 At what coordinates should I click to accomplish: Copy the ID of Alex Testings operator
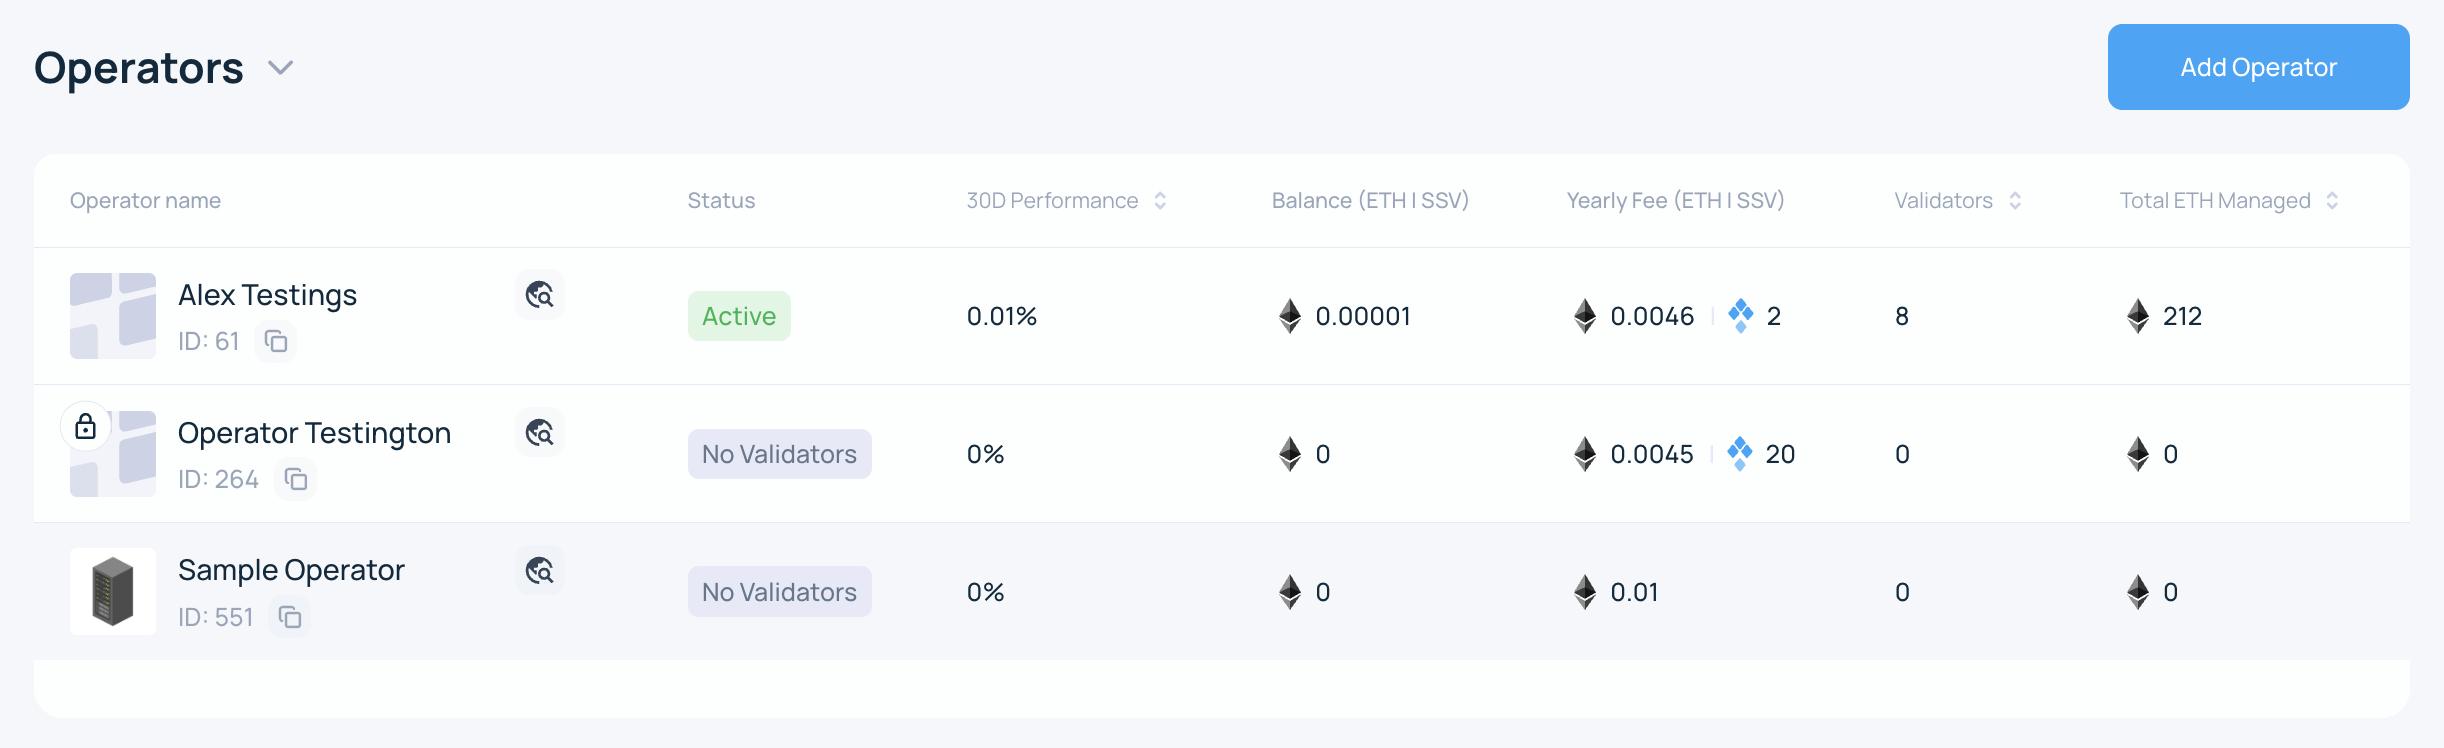(276, 342)
